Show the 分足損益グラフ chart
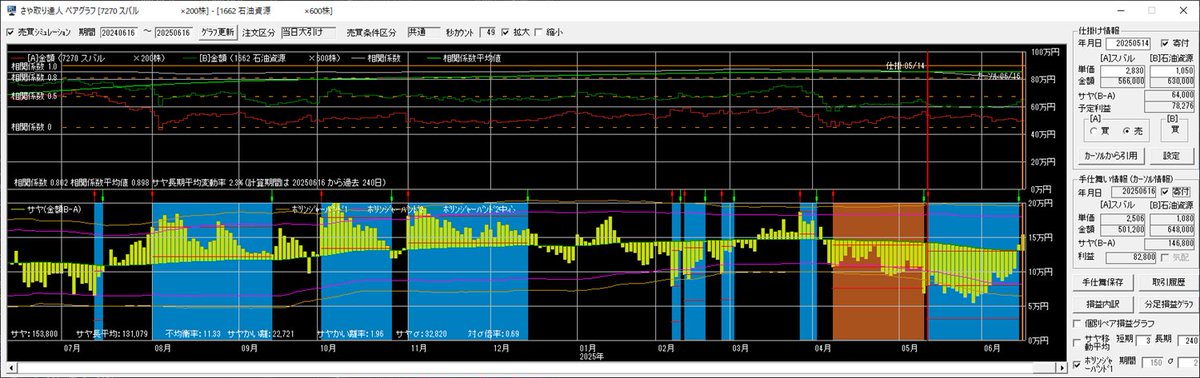The image size is (1200, 378). coord(1169,303)
